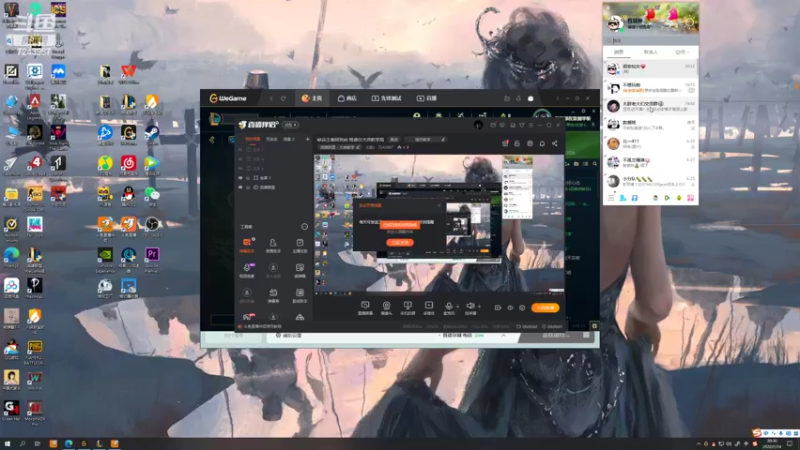This screenshot has height=450, width=800.
Task: Expand the microphone options arrow
Action: 457,307
